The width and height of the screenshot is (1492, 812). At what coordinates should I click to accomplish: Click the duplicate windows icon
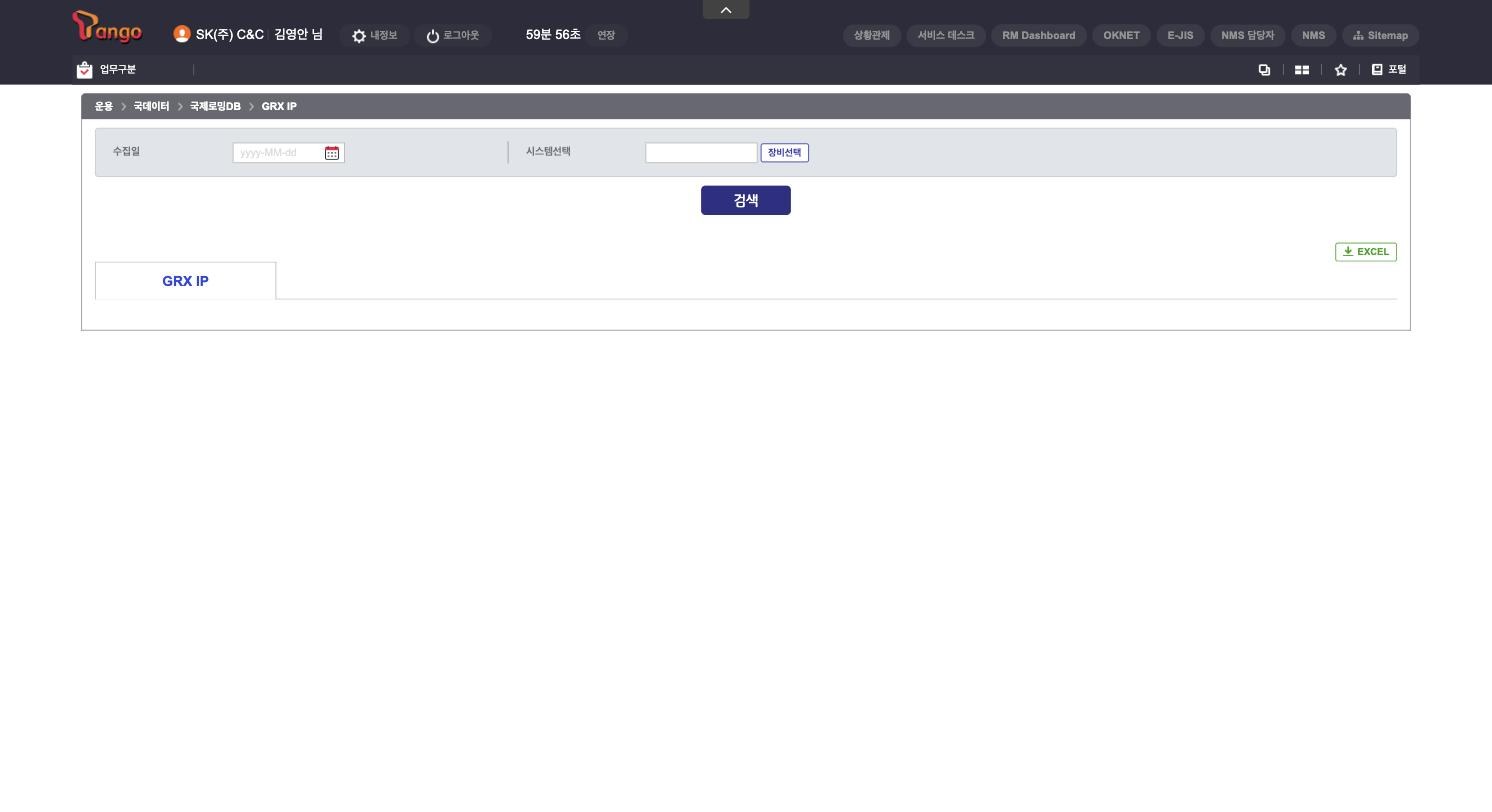pyautogui.click(x=1264, y=70)
